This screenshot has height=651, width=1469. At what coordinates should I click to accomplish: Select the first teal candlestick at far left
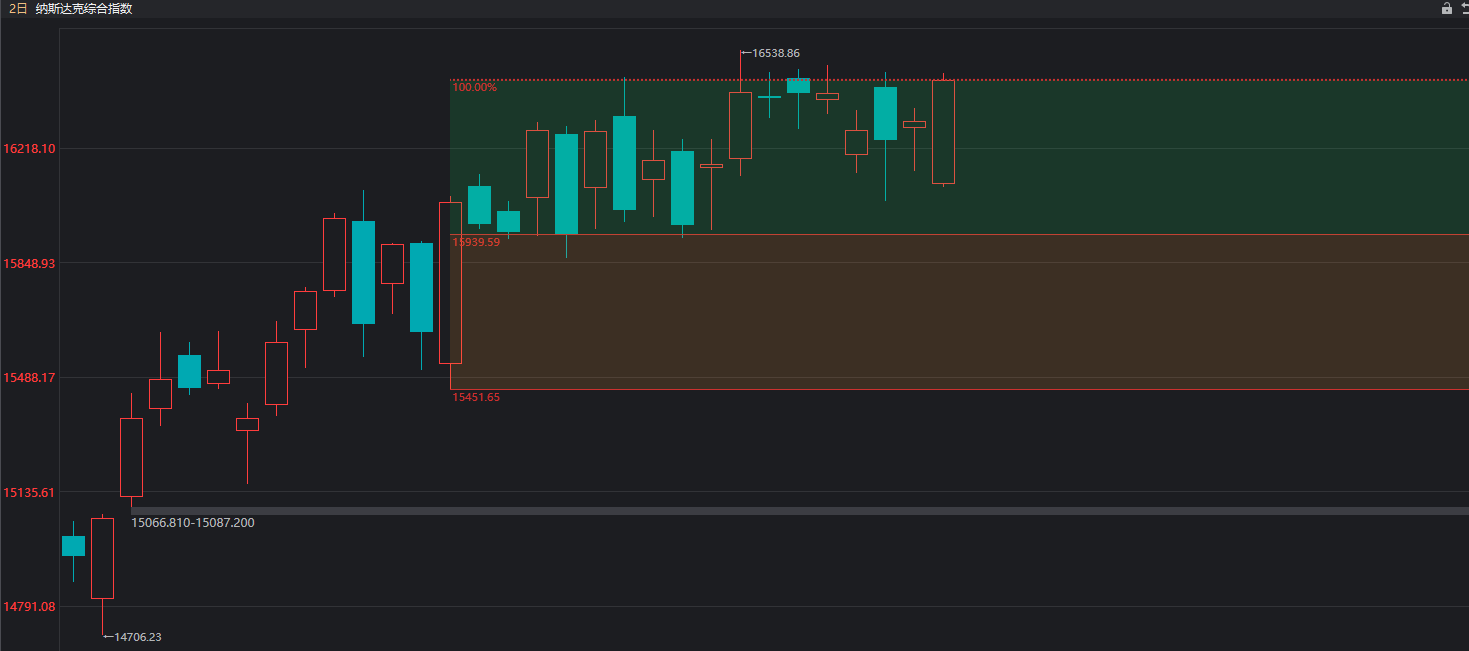tap(73, 545)
